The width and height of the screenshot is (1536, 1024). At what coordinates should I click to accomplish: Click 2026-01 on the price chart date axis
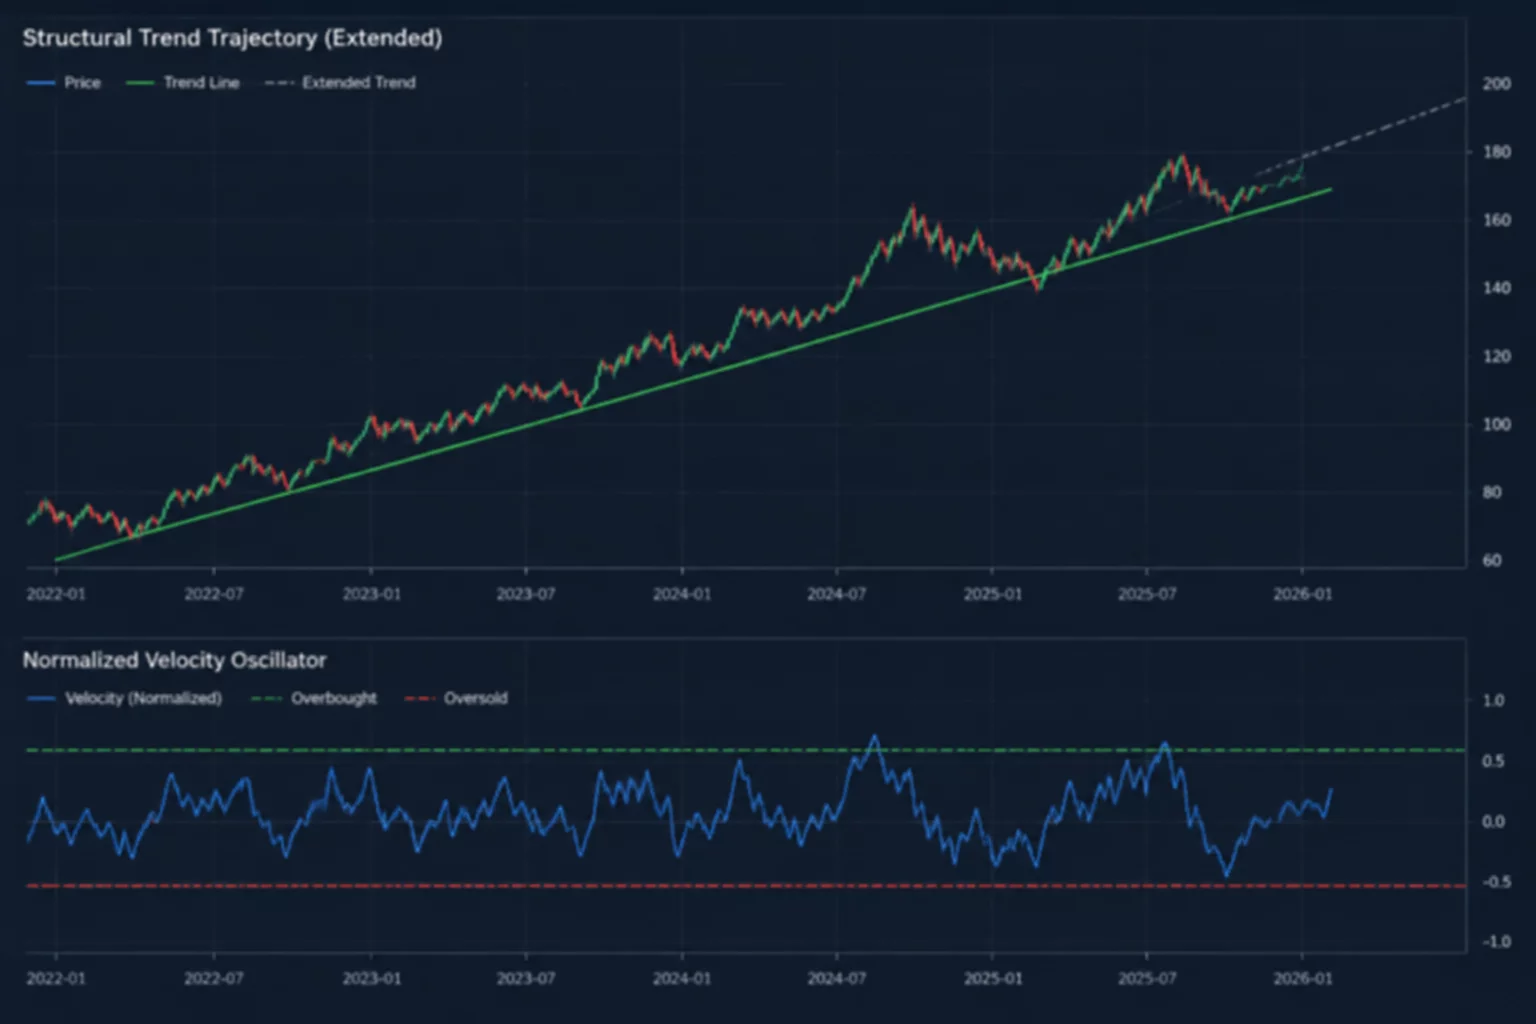(1303, 594)
